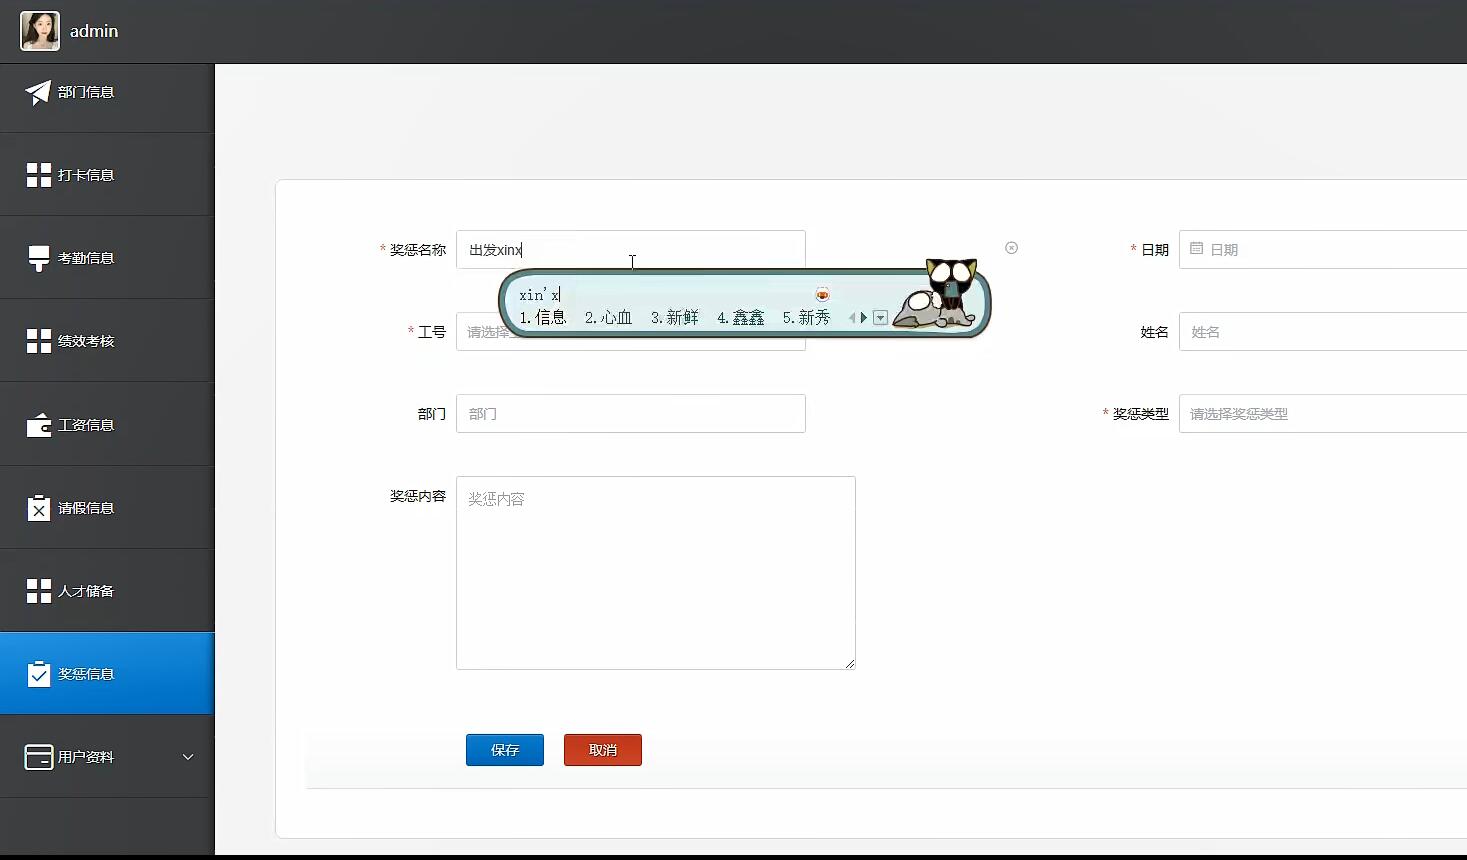
Task: Click the clear icon beside 奖惩名称 field
Action: click(x=1011, y=247)
